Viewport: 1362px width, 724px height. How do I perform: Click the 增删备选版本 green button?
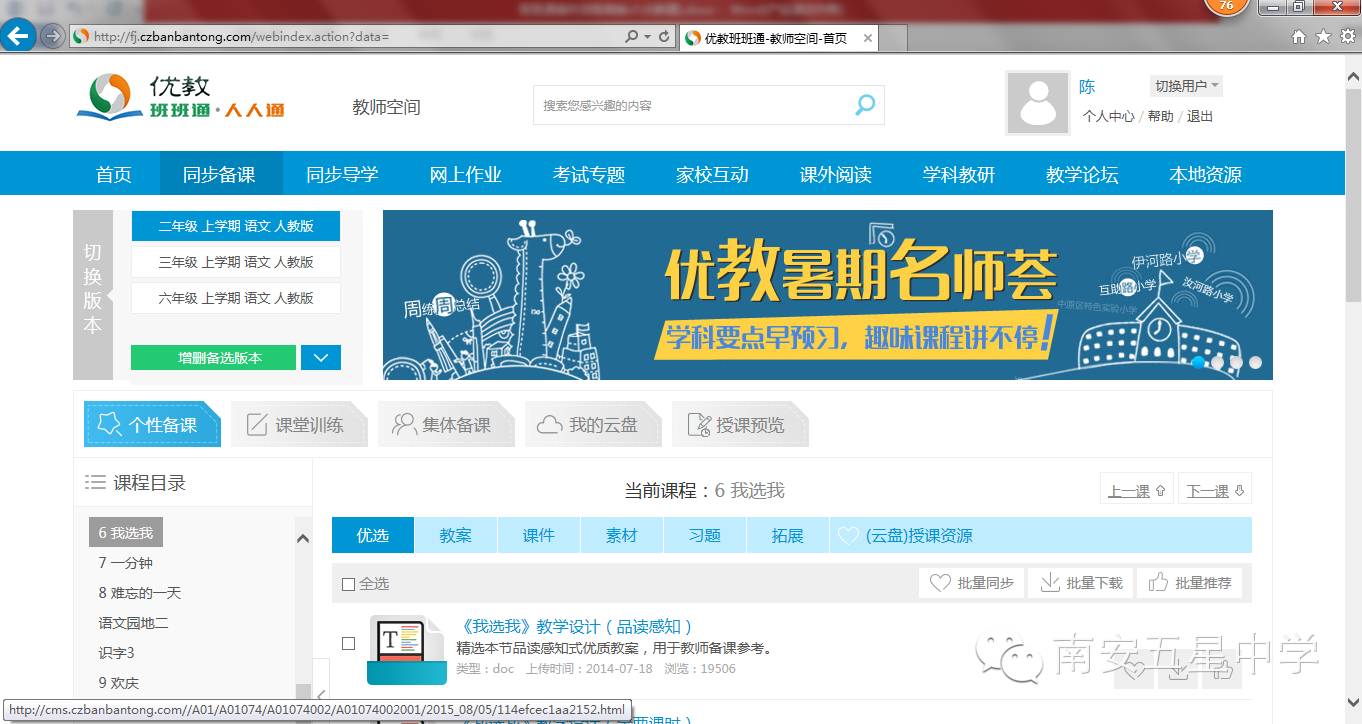(213, 357)
